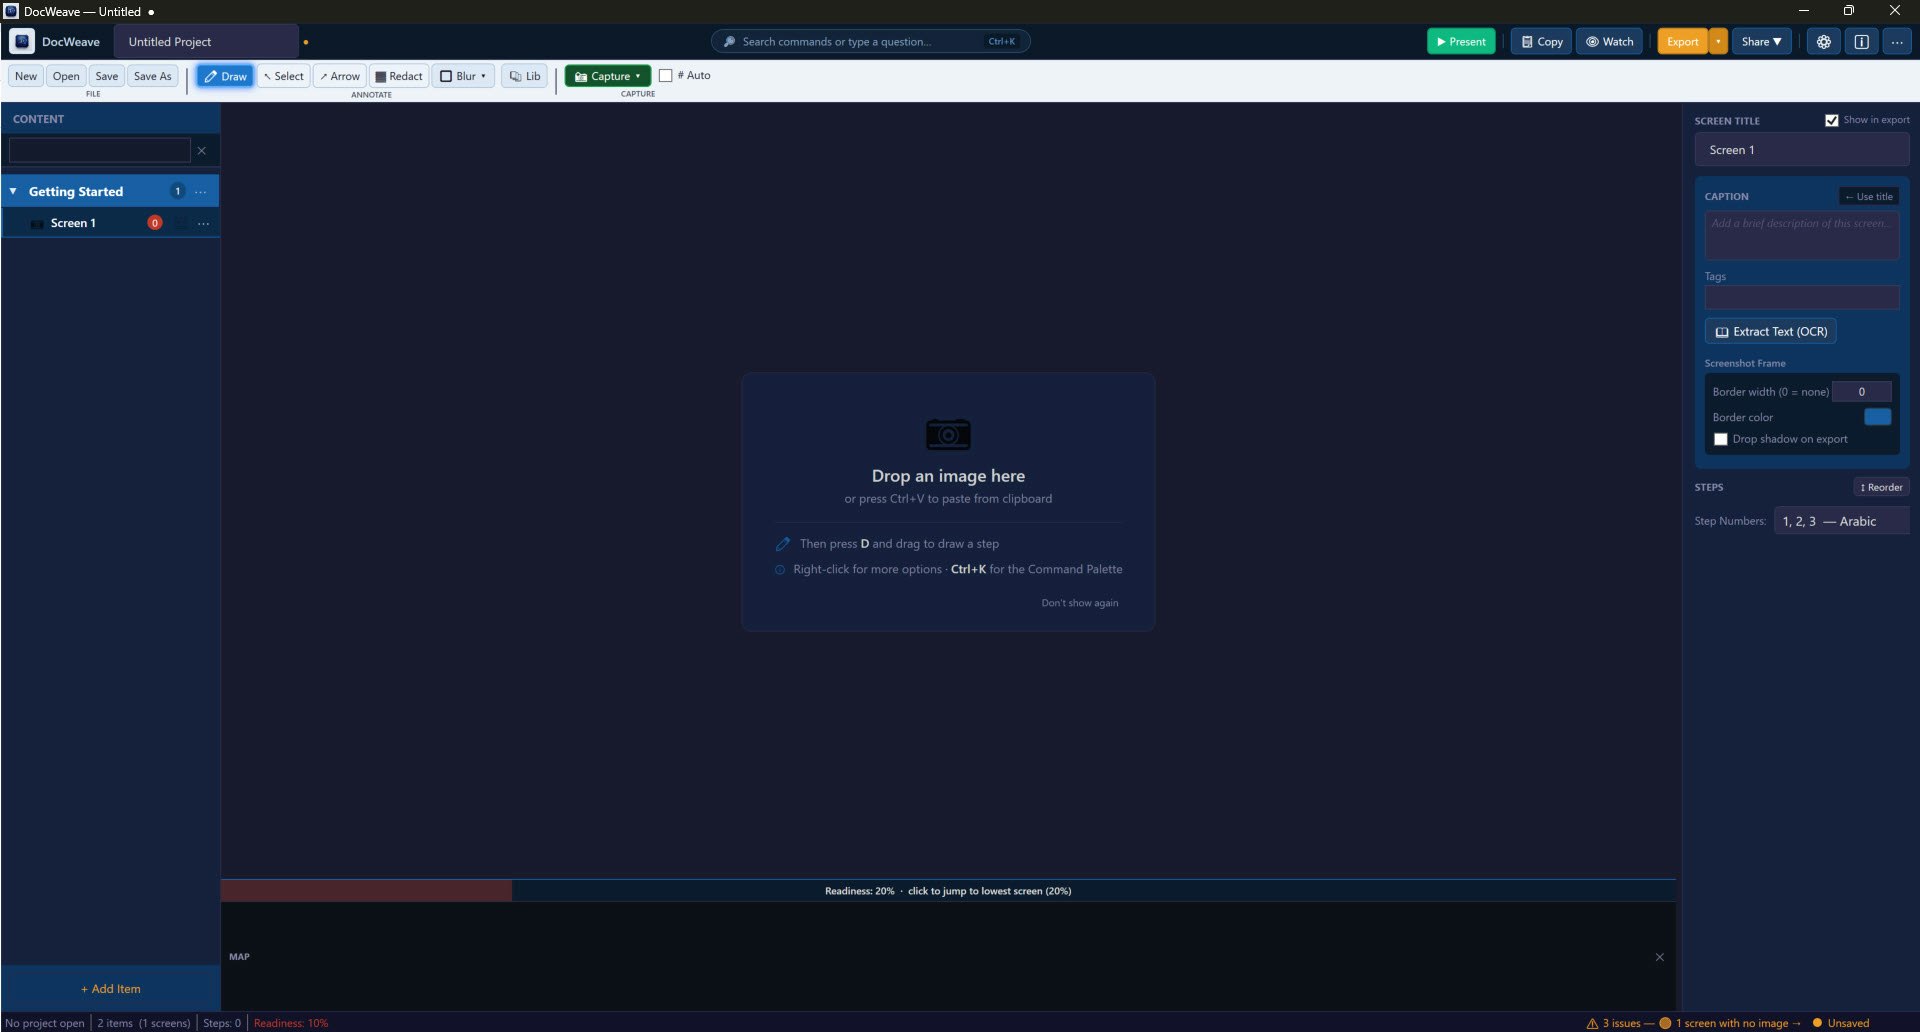
Task: Click Extract Text (OCR) button
Action: (1770, 331)
